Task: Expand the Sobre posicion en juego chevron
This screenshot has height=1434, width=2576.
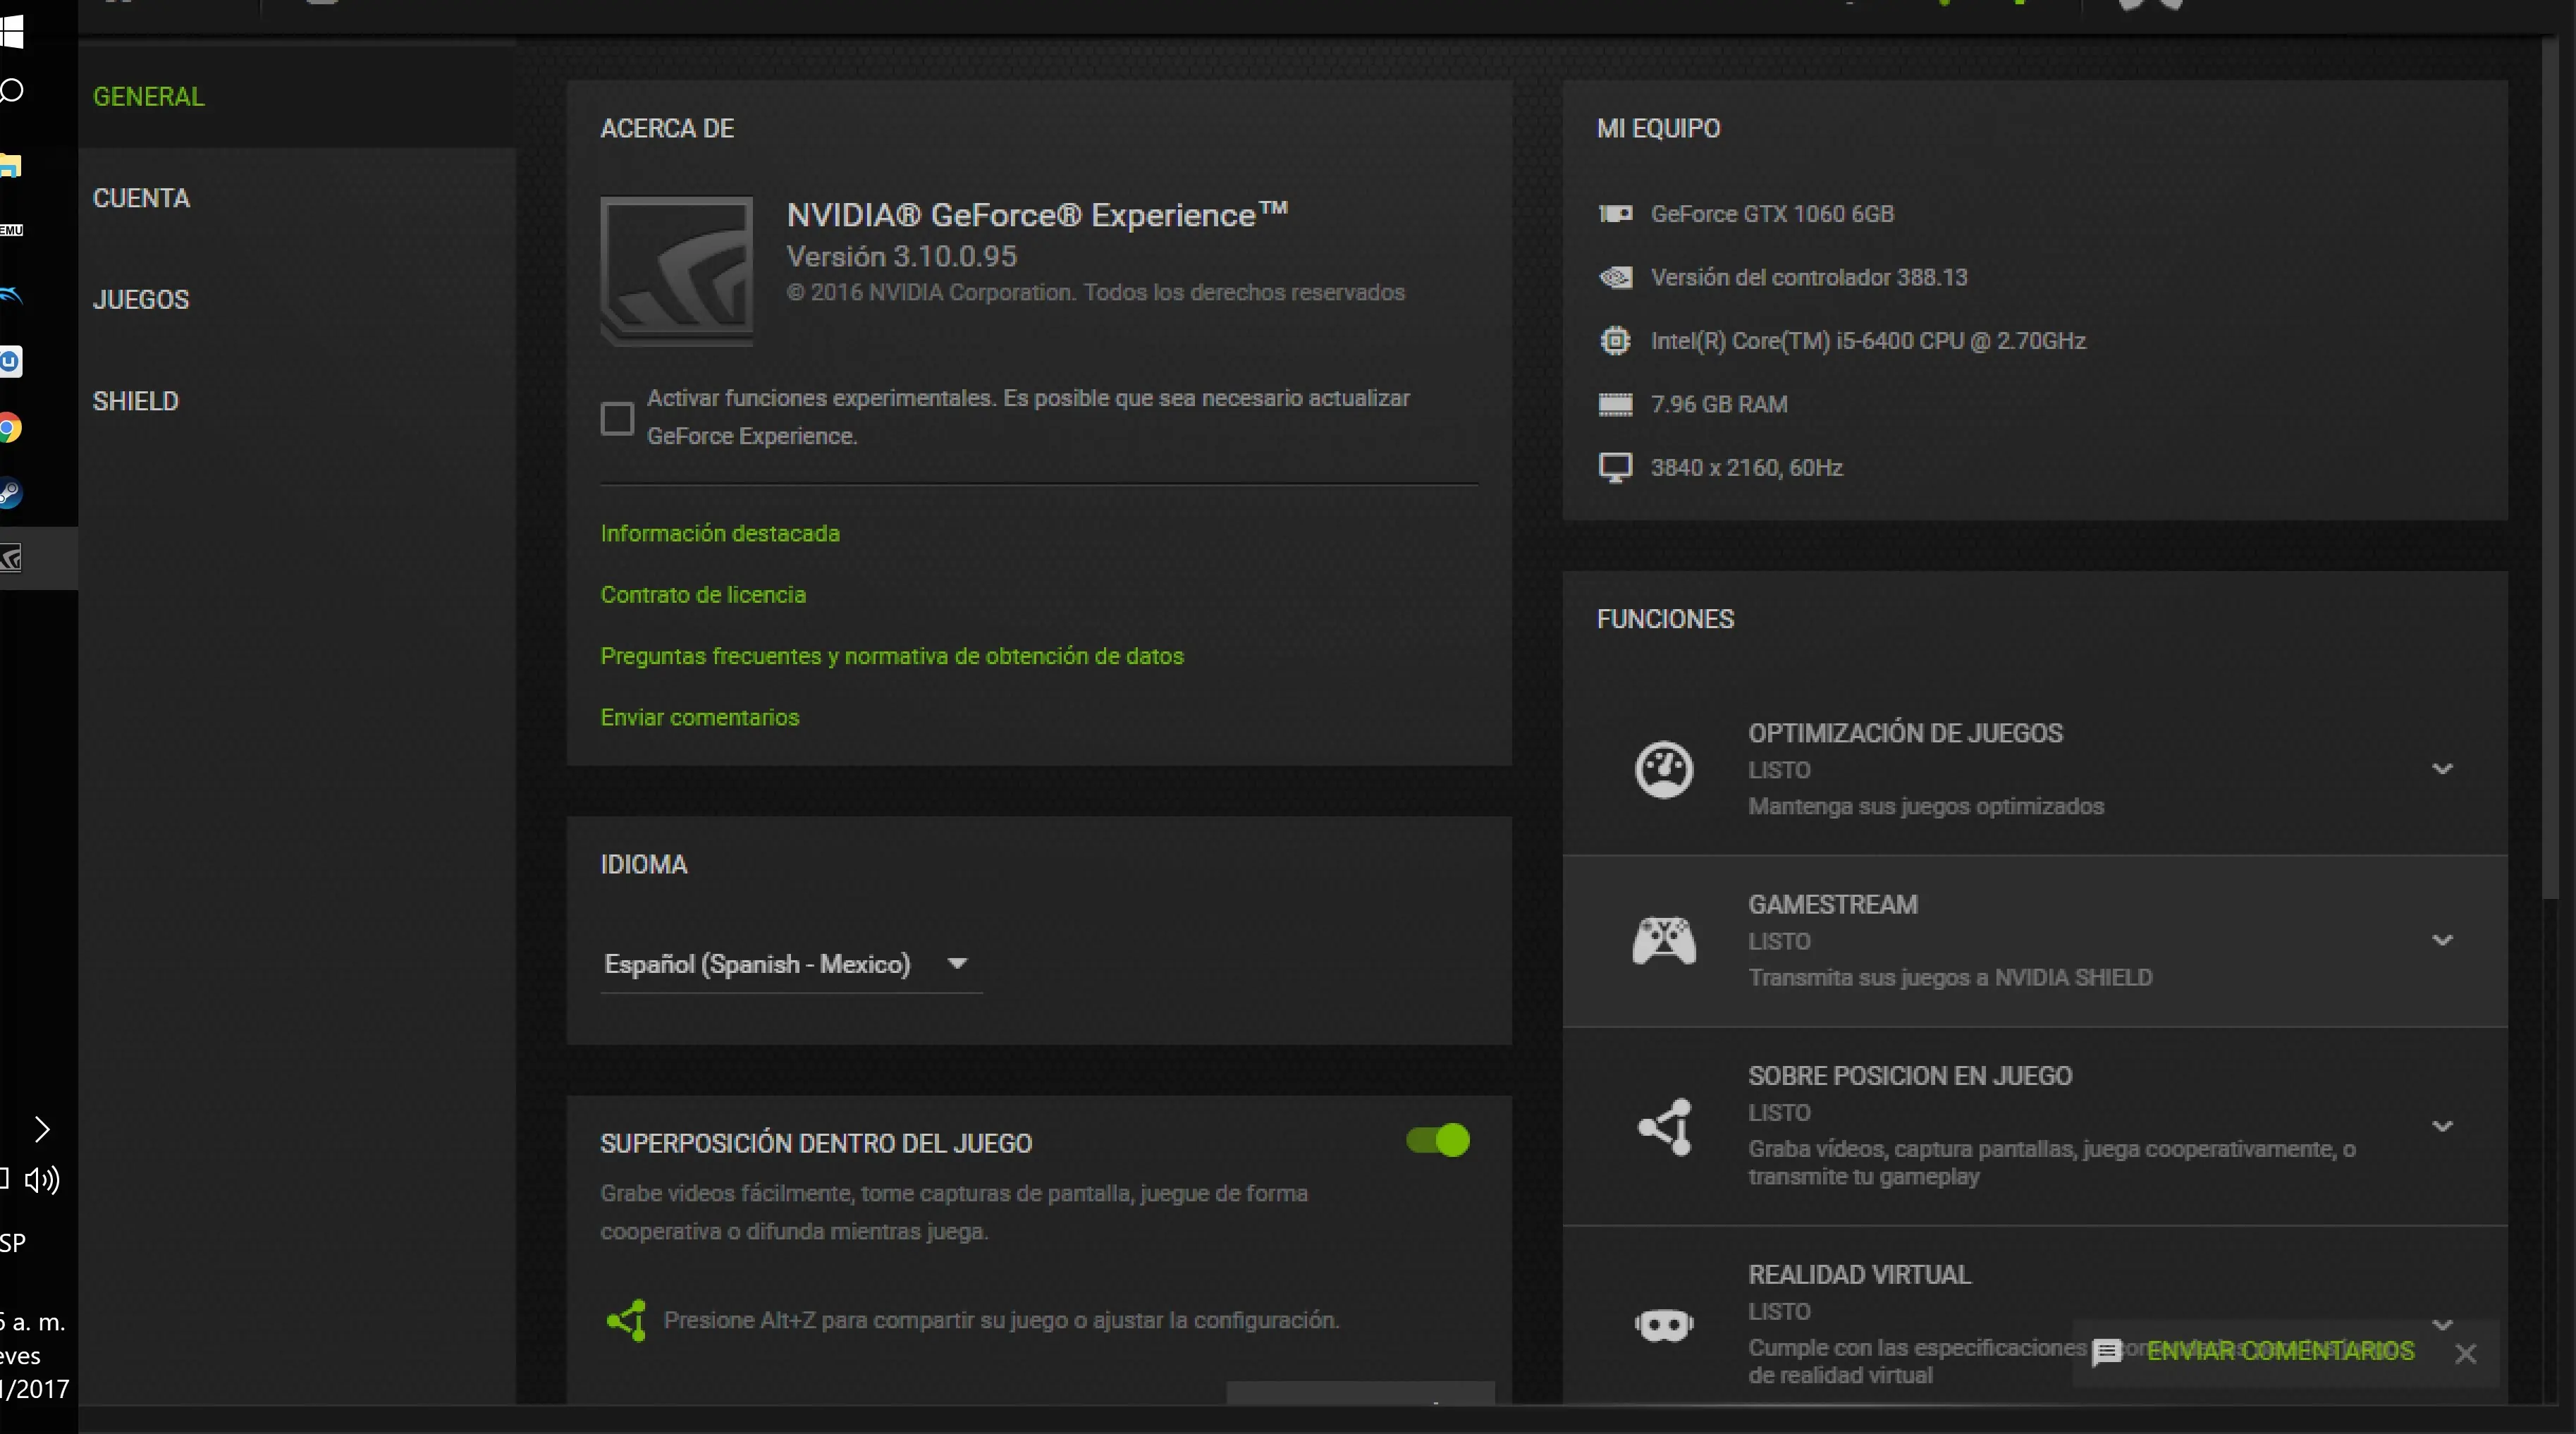Action: (2442, 1126)
